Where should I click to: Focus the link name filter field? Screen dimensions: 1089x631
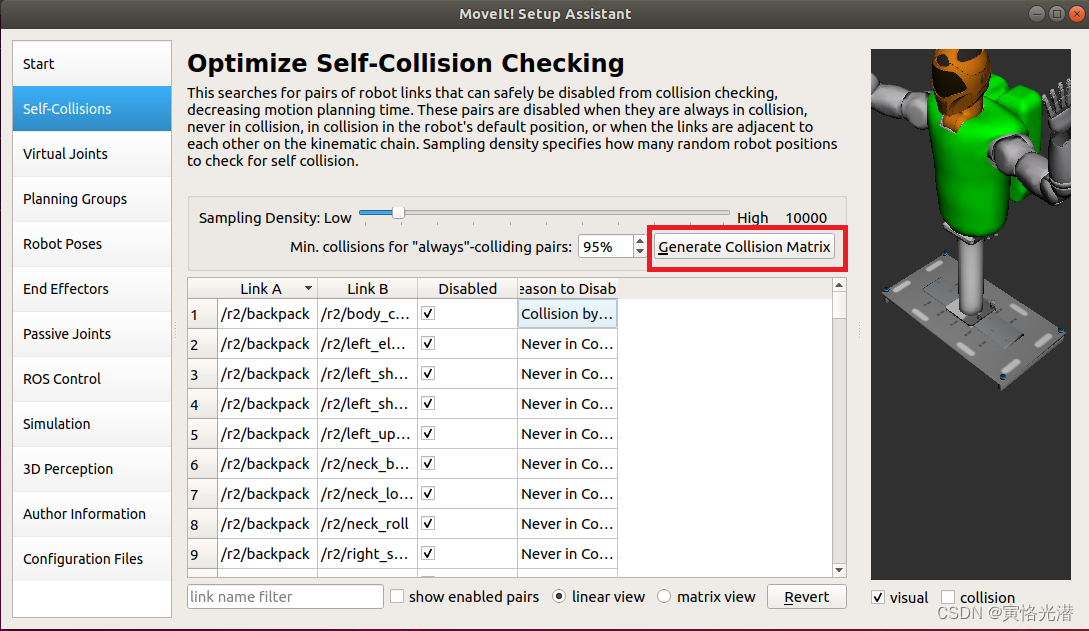(x=285, y=596)
